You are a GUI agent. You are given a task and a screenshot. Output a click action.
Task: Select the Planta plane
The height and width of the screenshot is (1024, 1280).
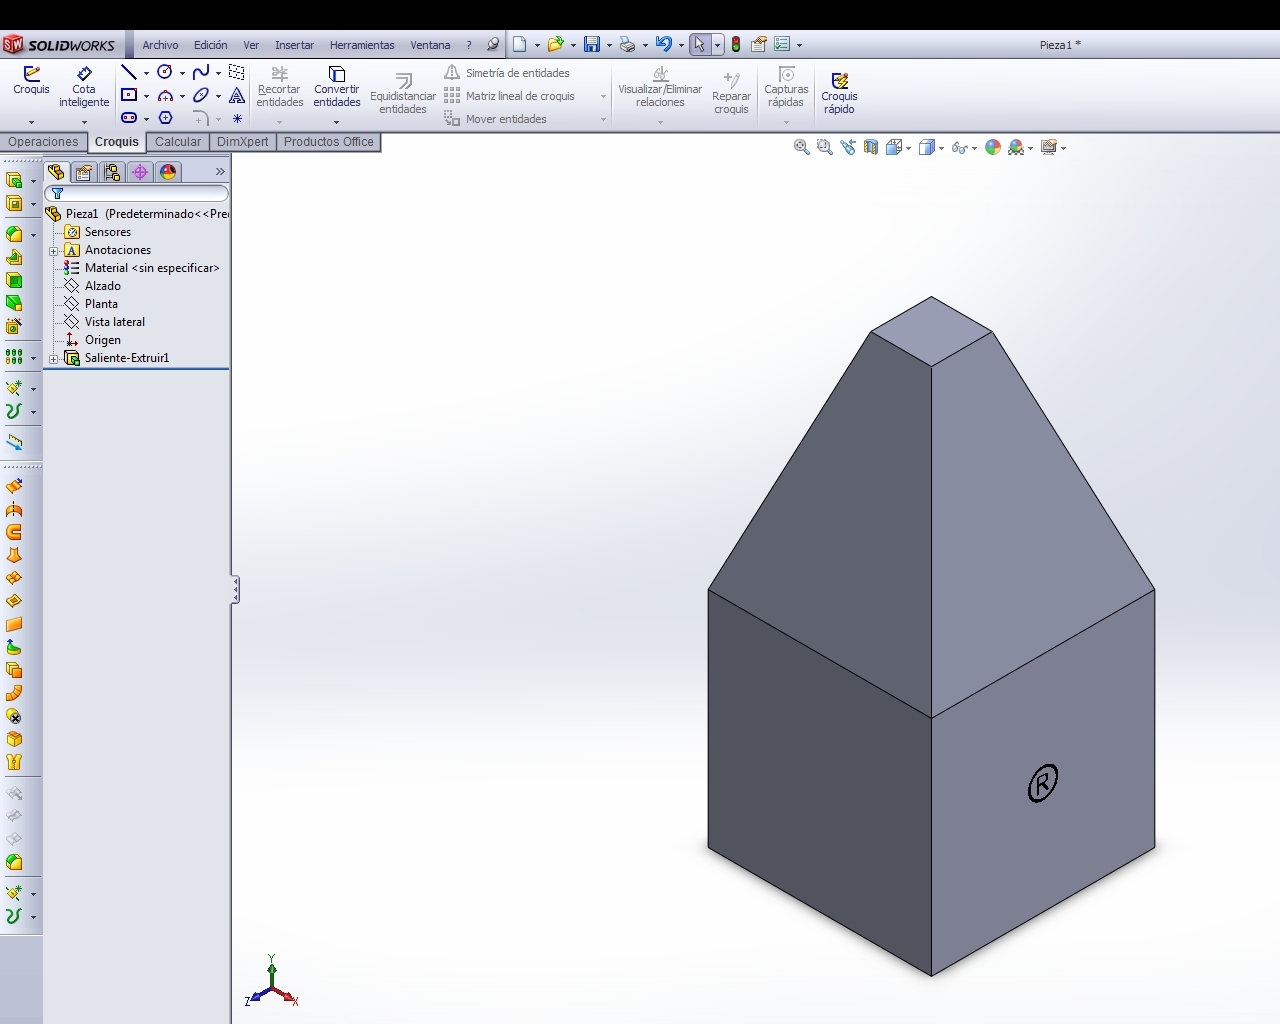(101, 304)
